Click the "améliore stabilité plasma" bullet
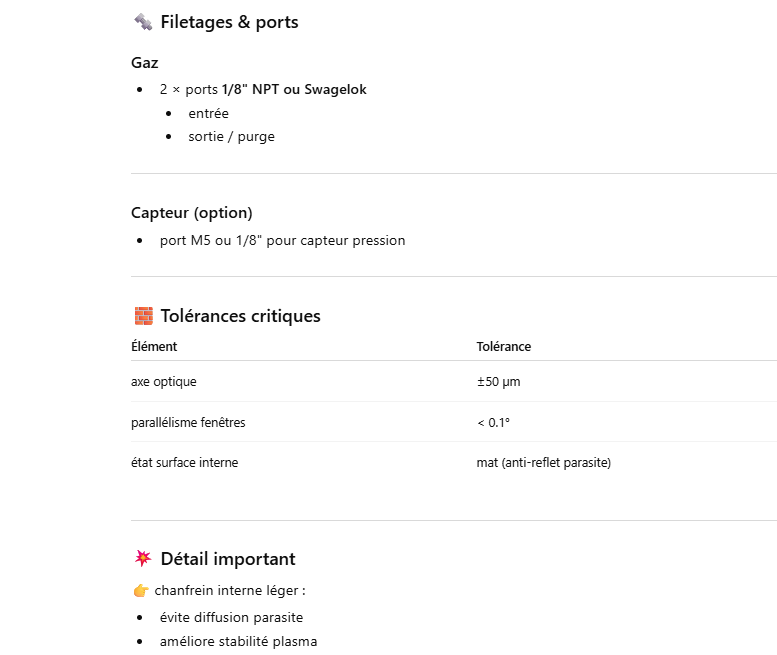This screenshot has height=655, width=777. point(238,641)
